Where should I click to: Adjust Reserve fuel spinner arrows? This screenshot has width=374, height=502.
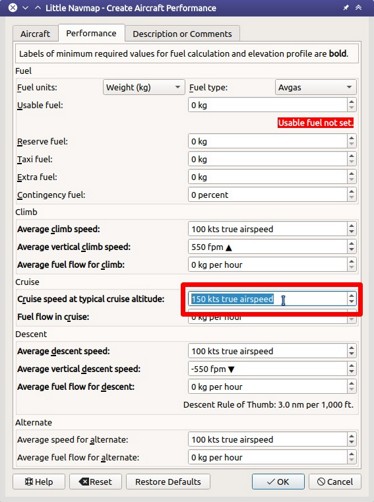point(351,141)
